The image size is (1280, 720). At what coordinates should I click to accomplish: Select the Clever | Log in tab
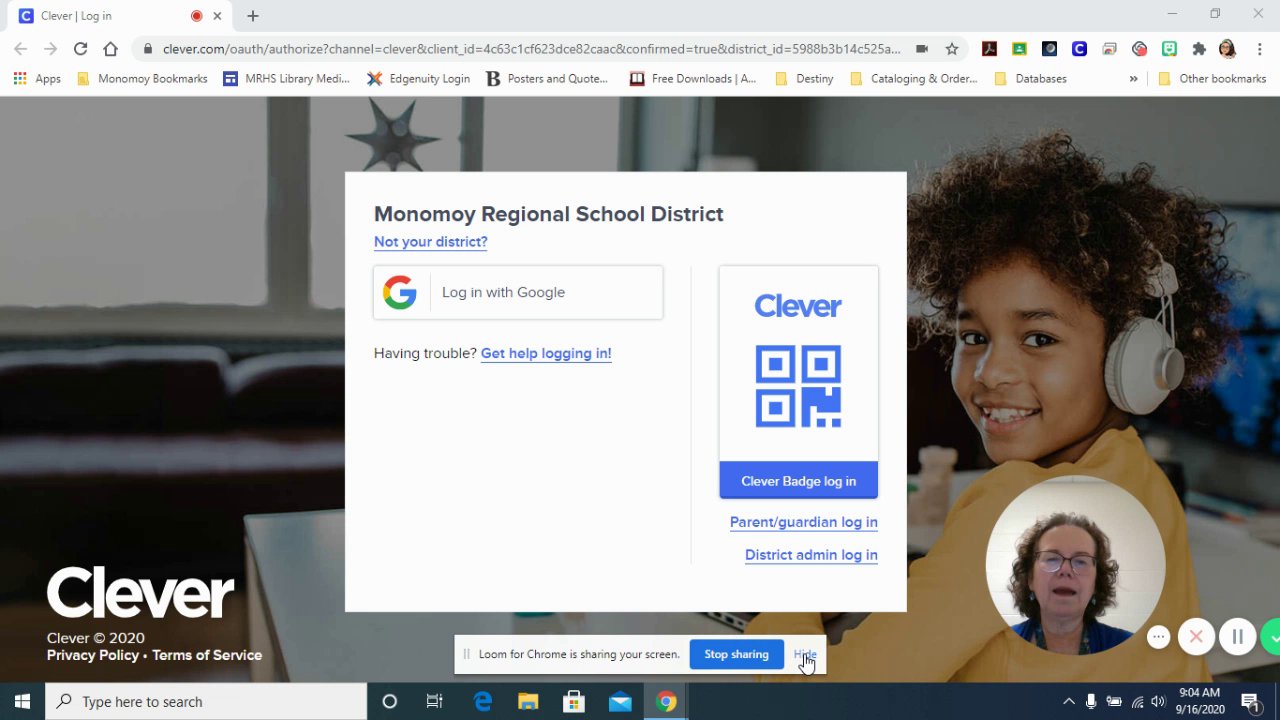click(120, 16)
